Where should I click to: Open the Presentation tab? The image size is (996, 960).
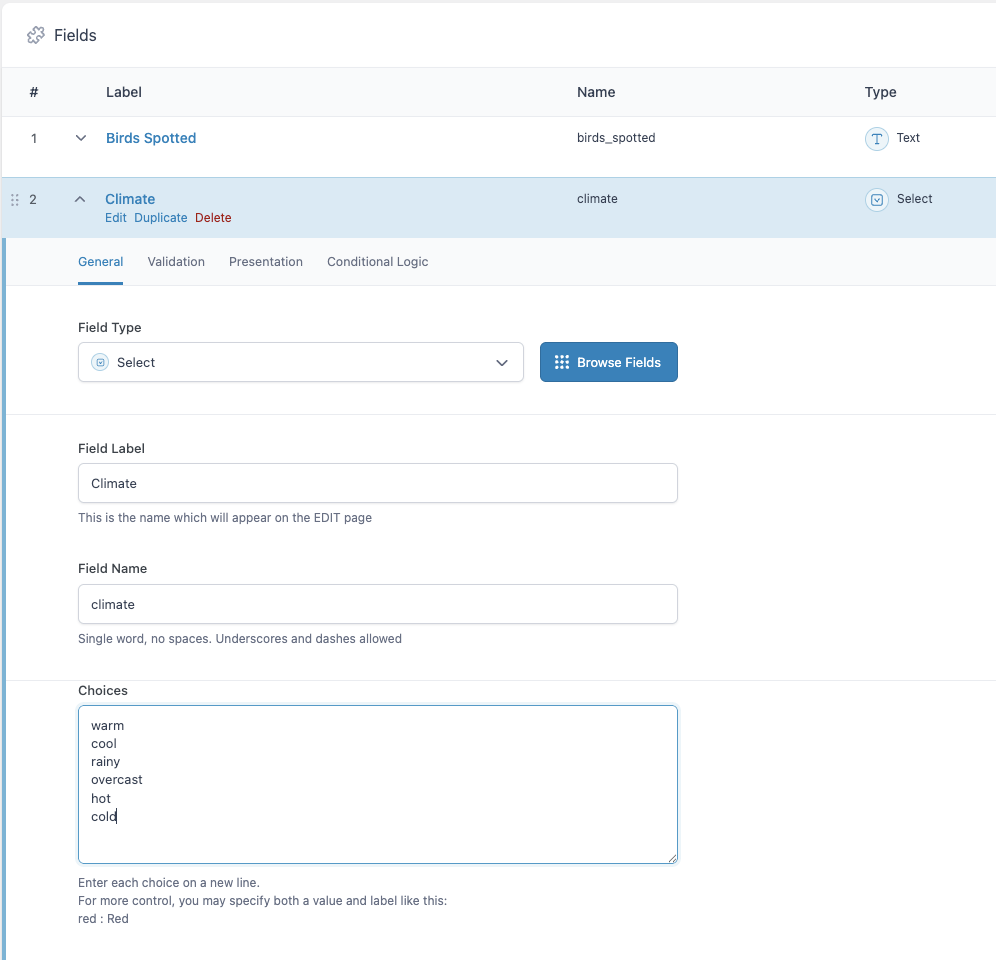[x=266, y=262]
